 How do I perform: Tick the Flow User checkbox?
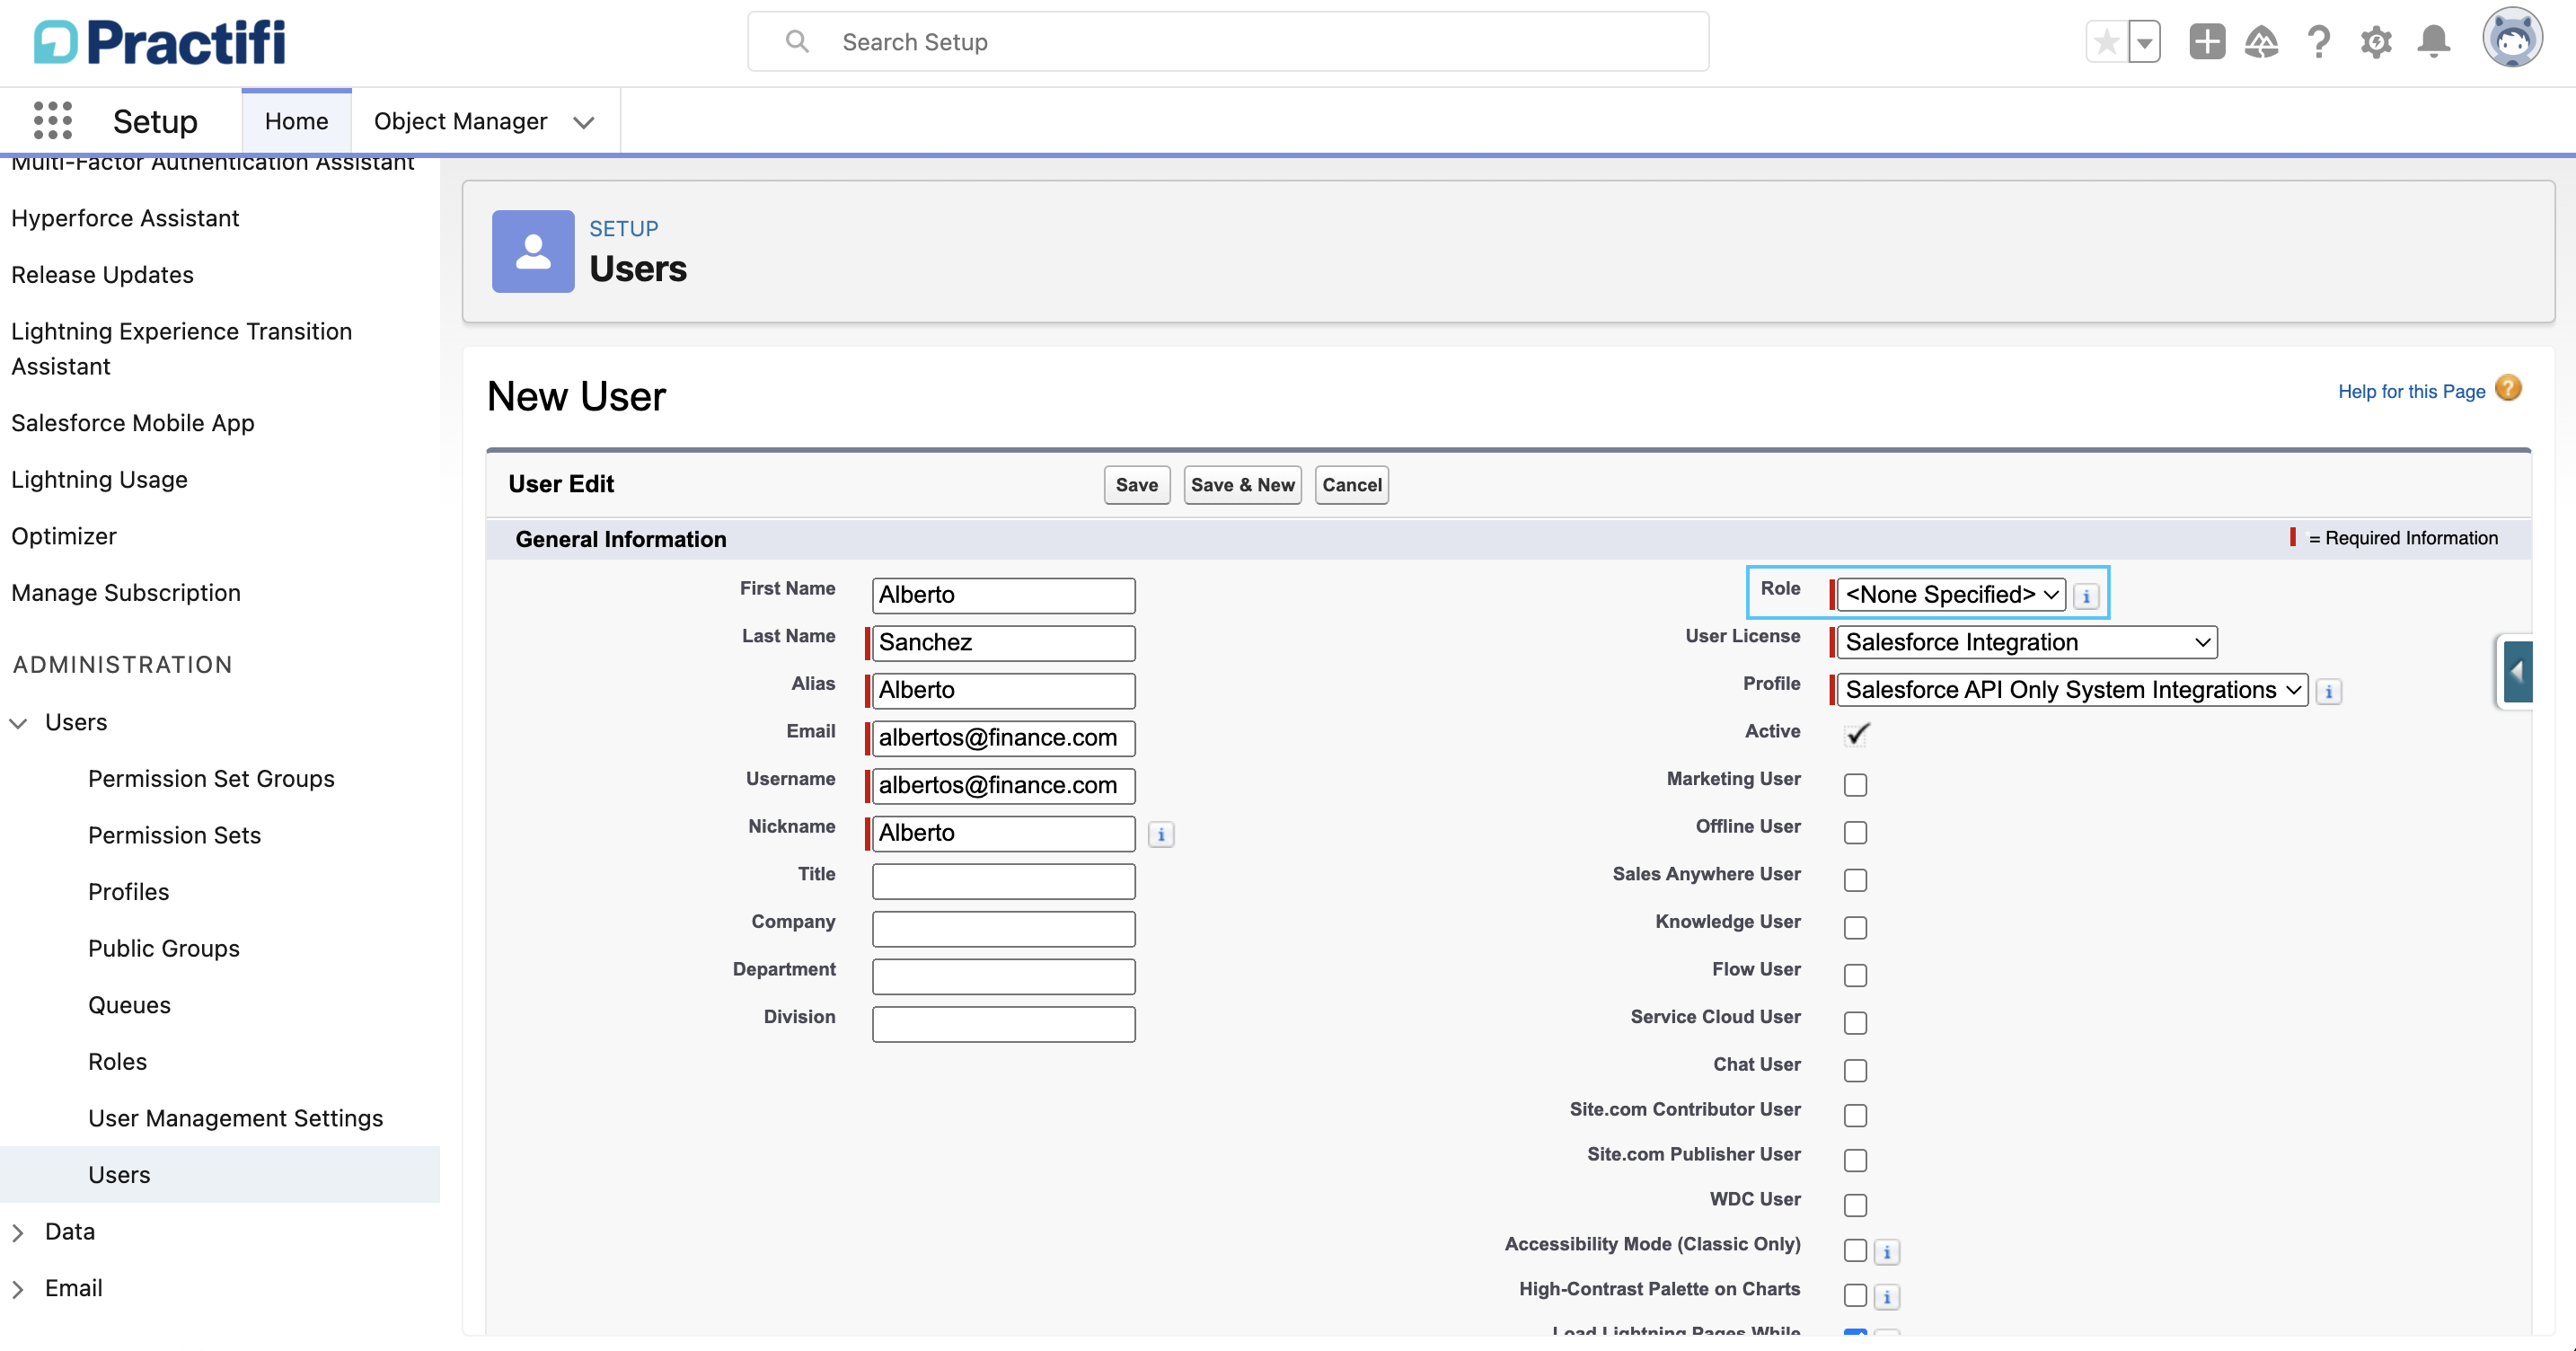[x=1855, y=975]
